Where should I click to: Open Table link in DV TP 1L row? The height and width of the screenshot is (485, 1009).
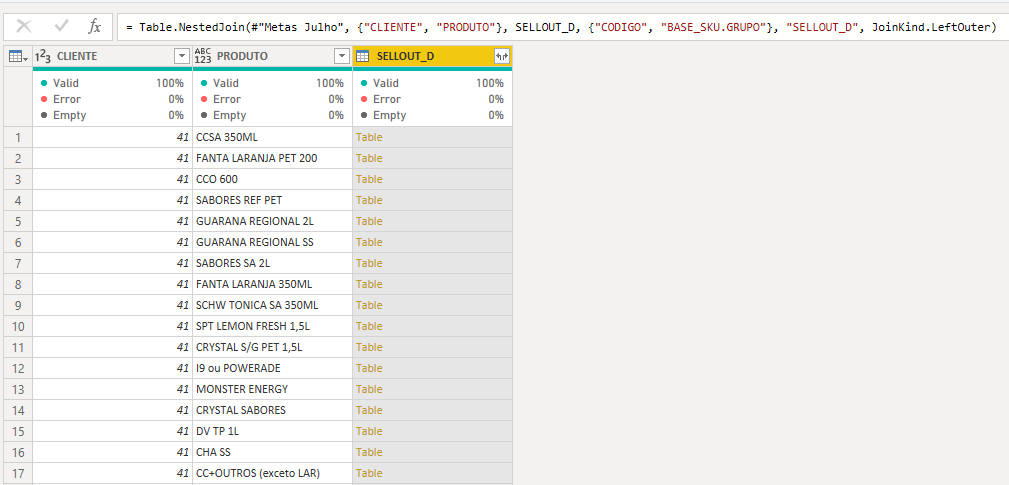point(369,431)
